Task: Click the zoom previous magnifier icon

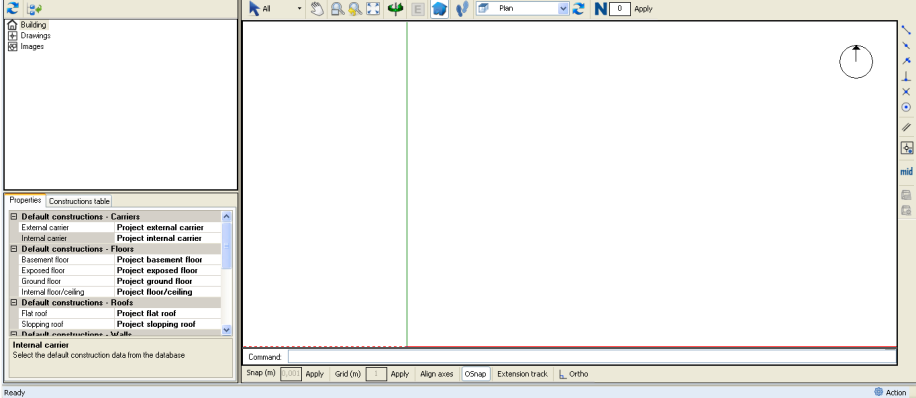Action: point(355,9)
